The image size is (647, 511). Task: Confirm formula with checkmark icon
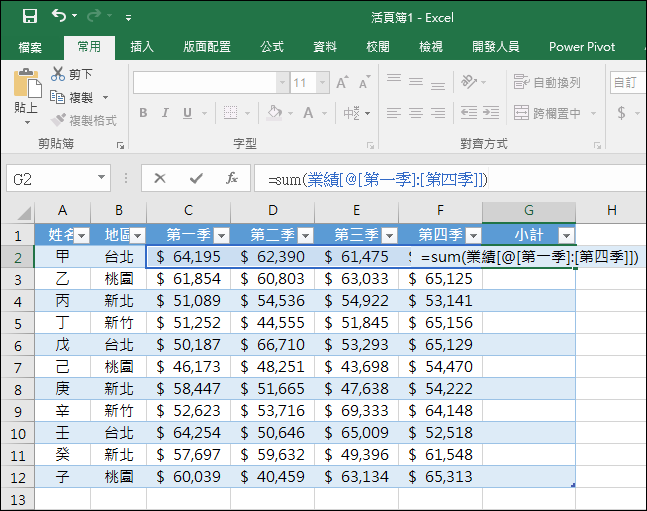(196, 178)
